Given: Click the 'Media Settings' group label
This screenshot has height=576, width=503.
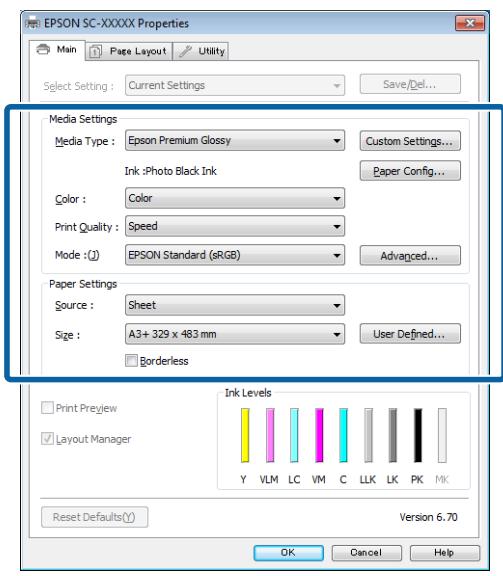Looking at the screenshot, I should (x=83, y=119).
